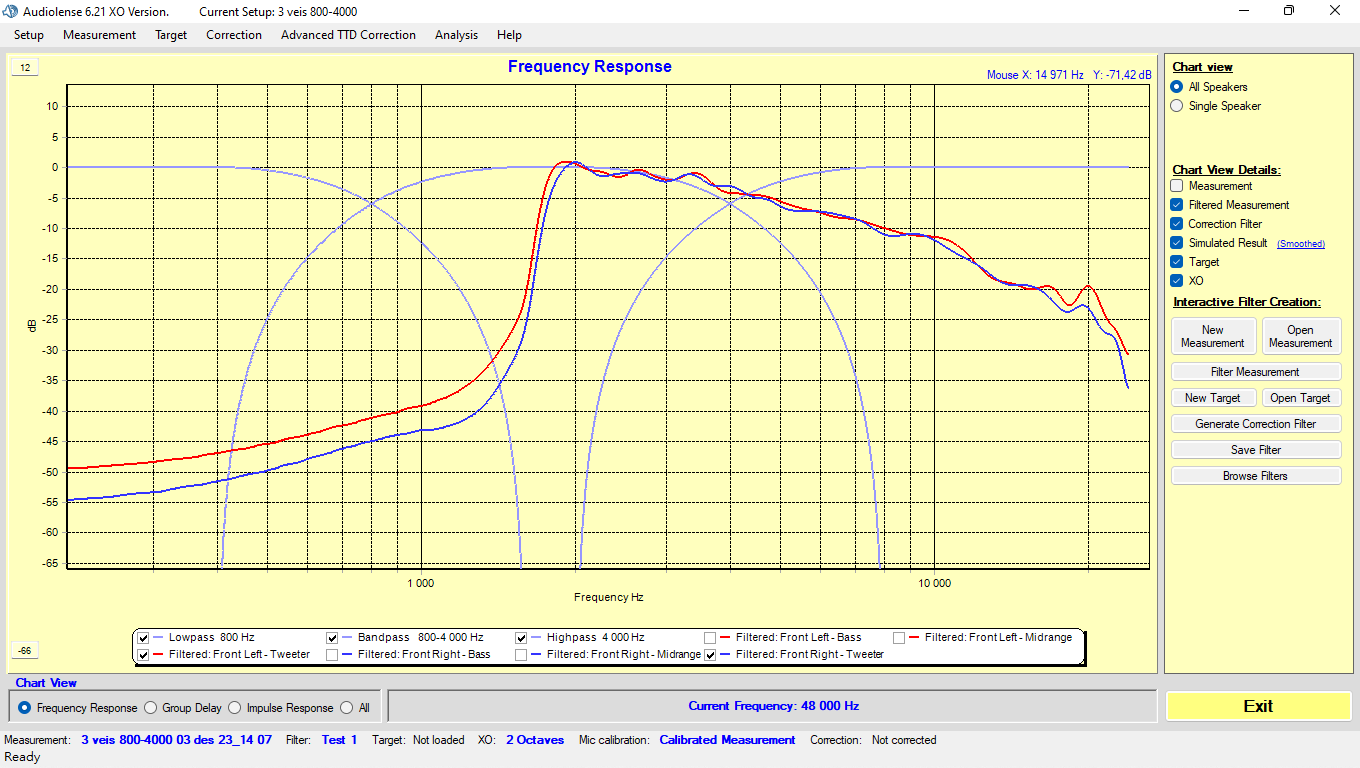This screenshot has height=768, width=1360.
Task: Check Filtered: Front Left - Midrange legend checkbox
Action: (x=900, y=638)
